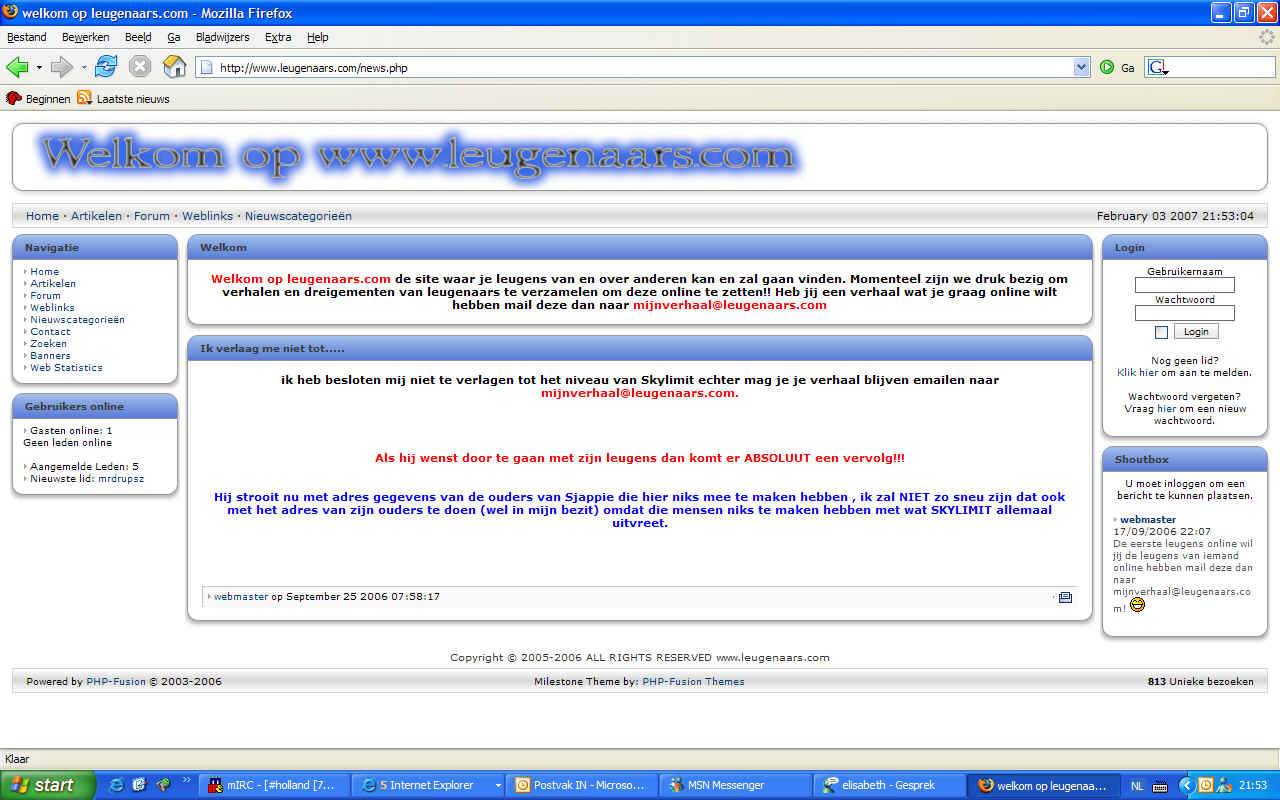
Task: Go to the home page icon
Action: tap(174, 67)
